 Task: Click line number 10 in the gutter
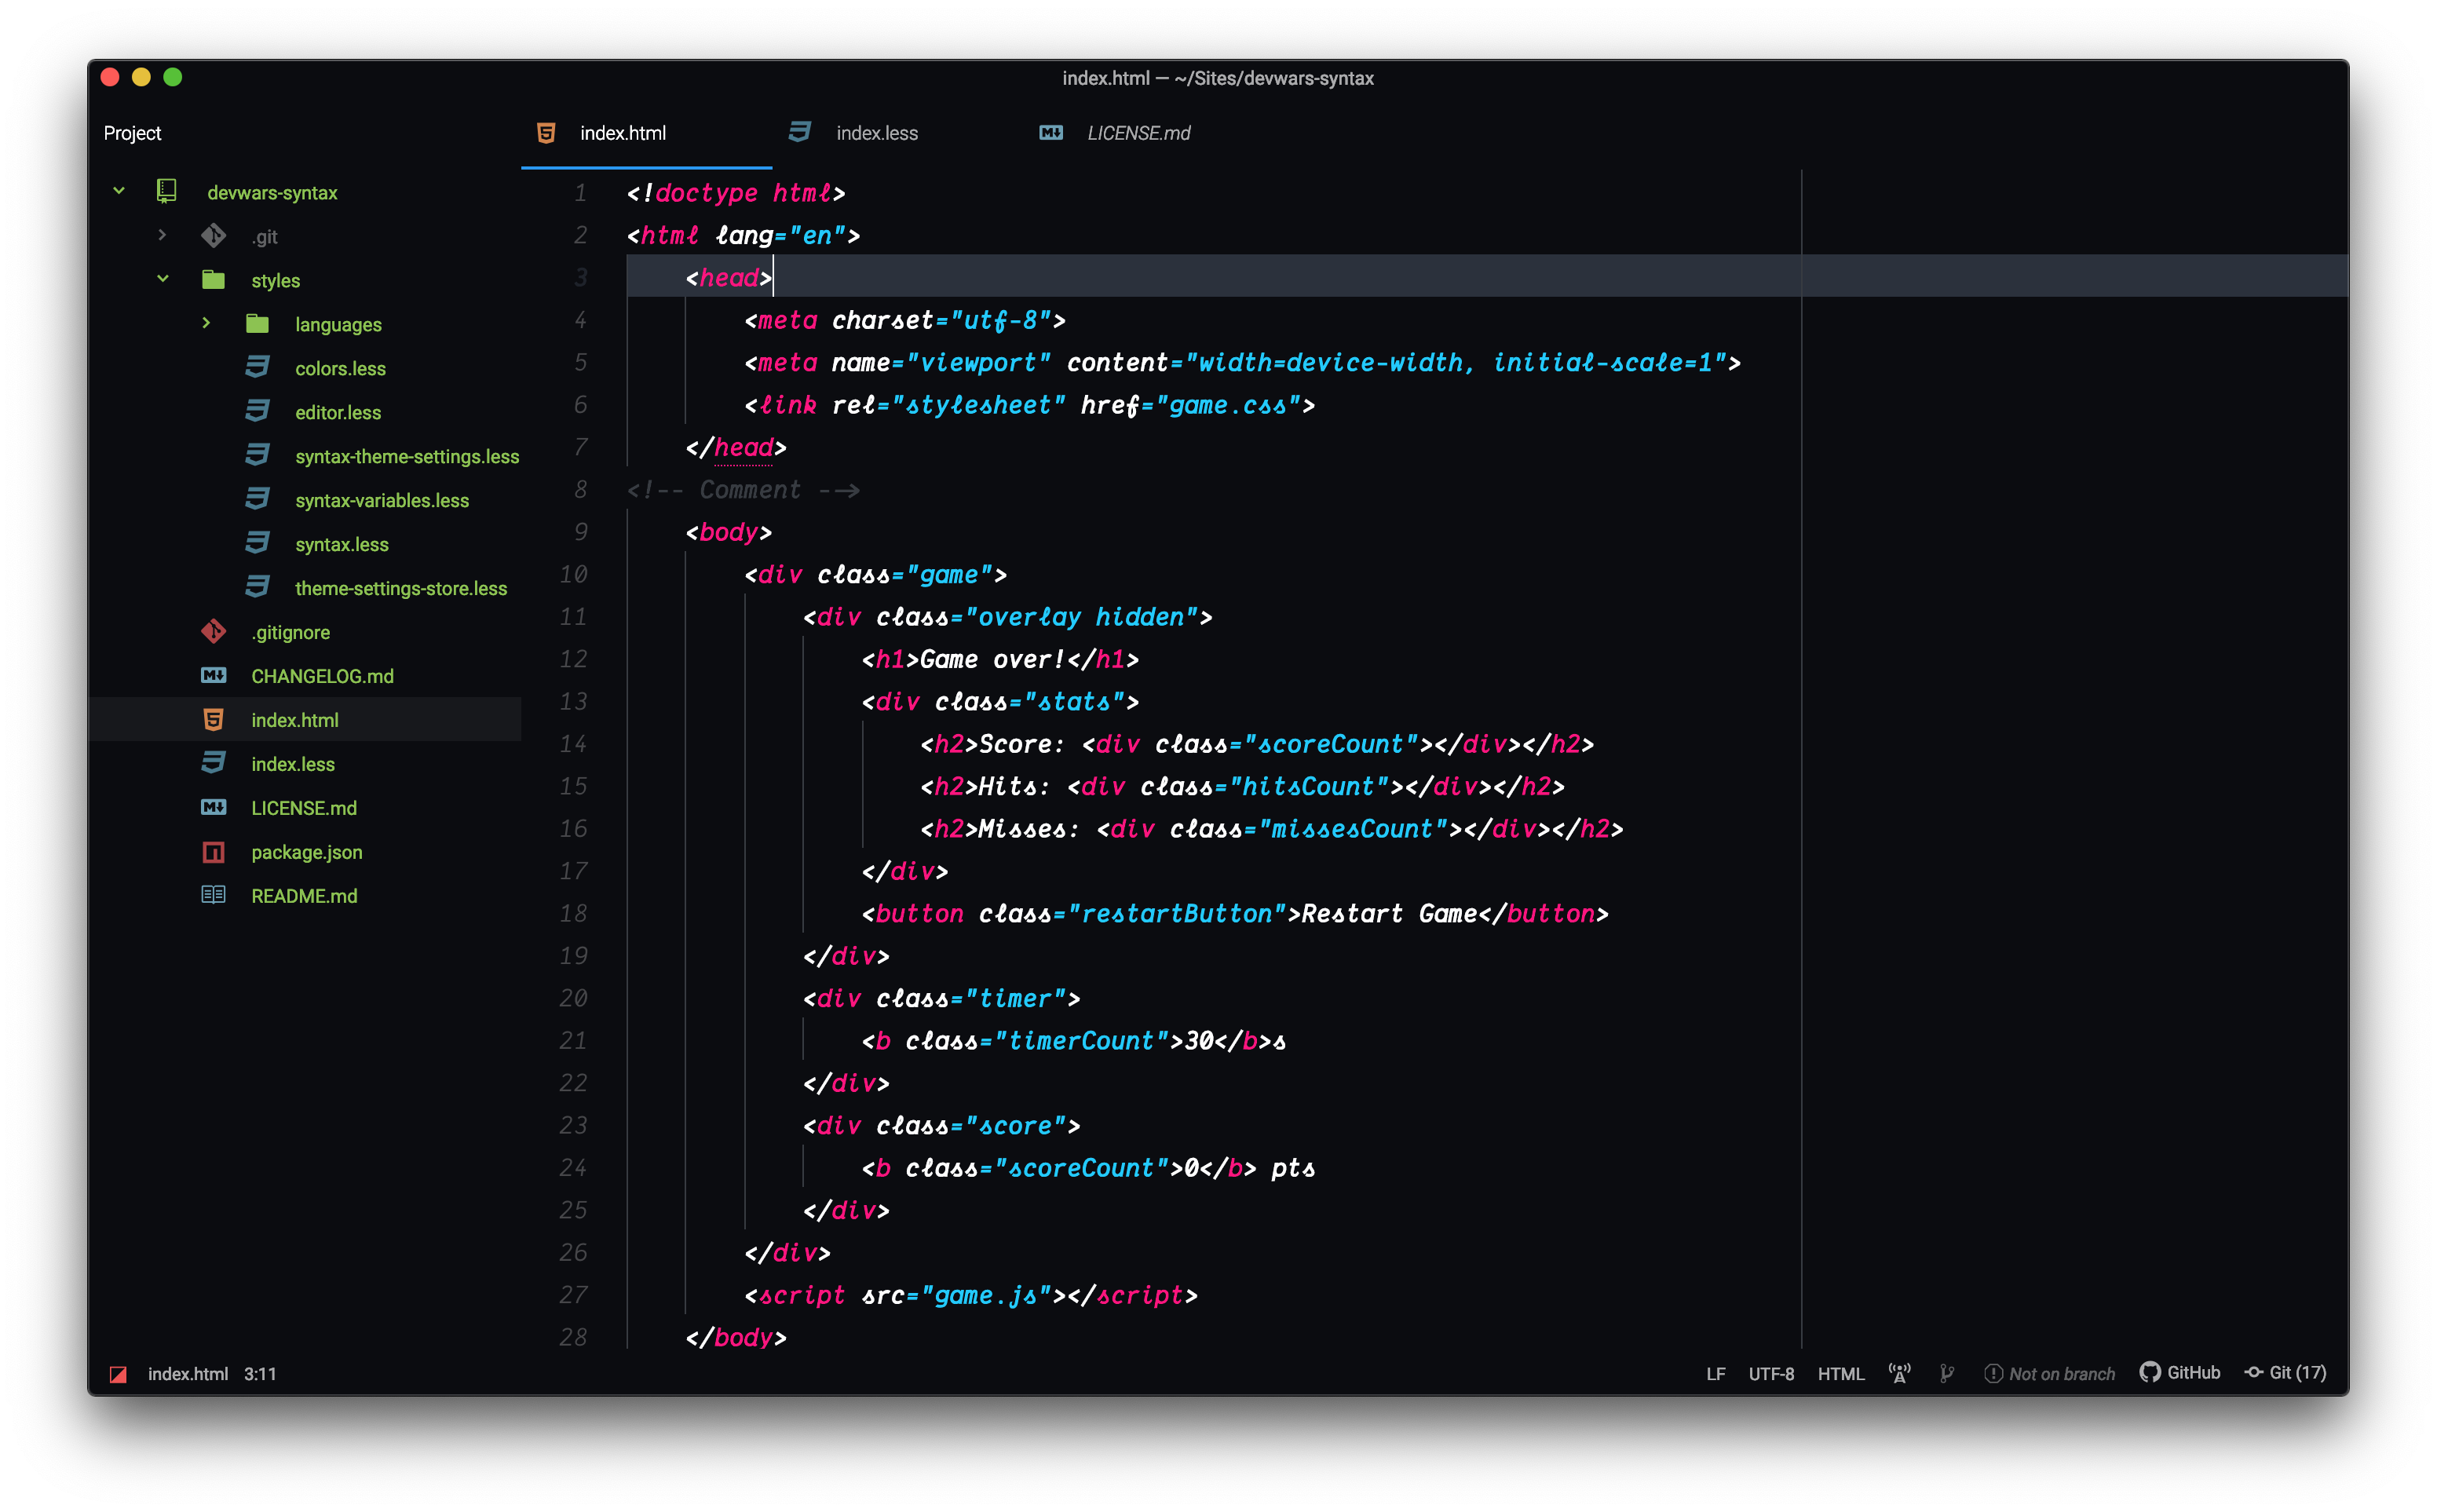pyautogui.click(x=573, y=574)
